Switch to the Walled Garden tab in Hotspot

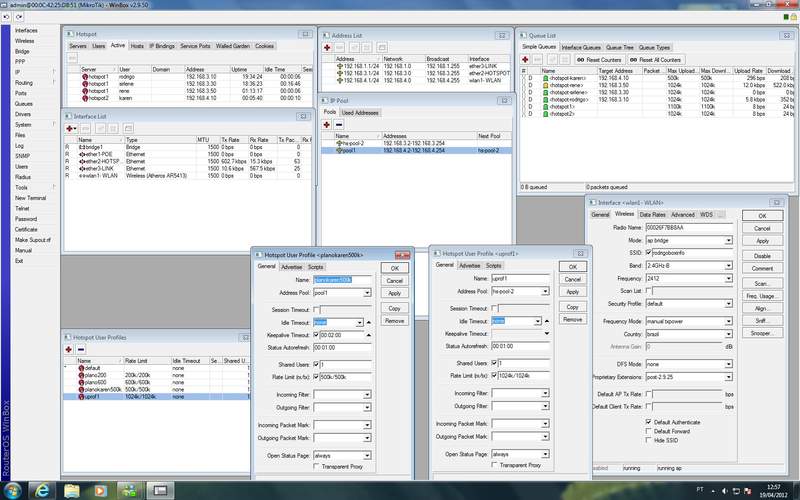pyautogui.click(x=232, y=46)
